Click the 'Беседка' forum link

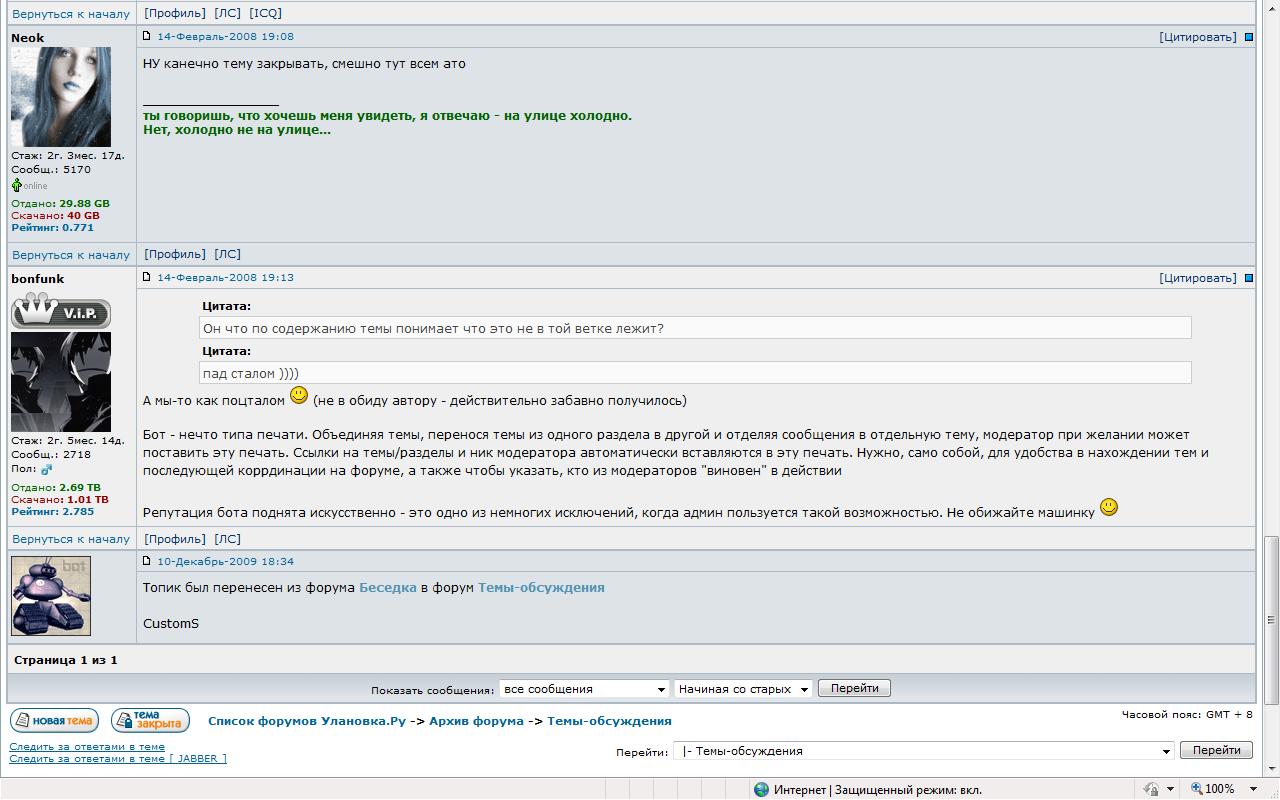(387, 588)
